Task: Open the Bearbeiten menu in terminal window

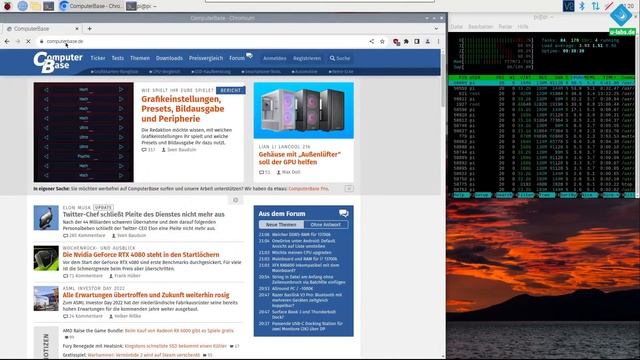Action: pos(480,27)
